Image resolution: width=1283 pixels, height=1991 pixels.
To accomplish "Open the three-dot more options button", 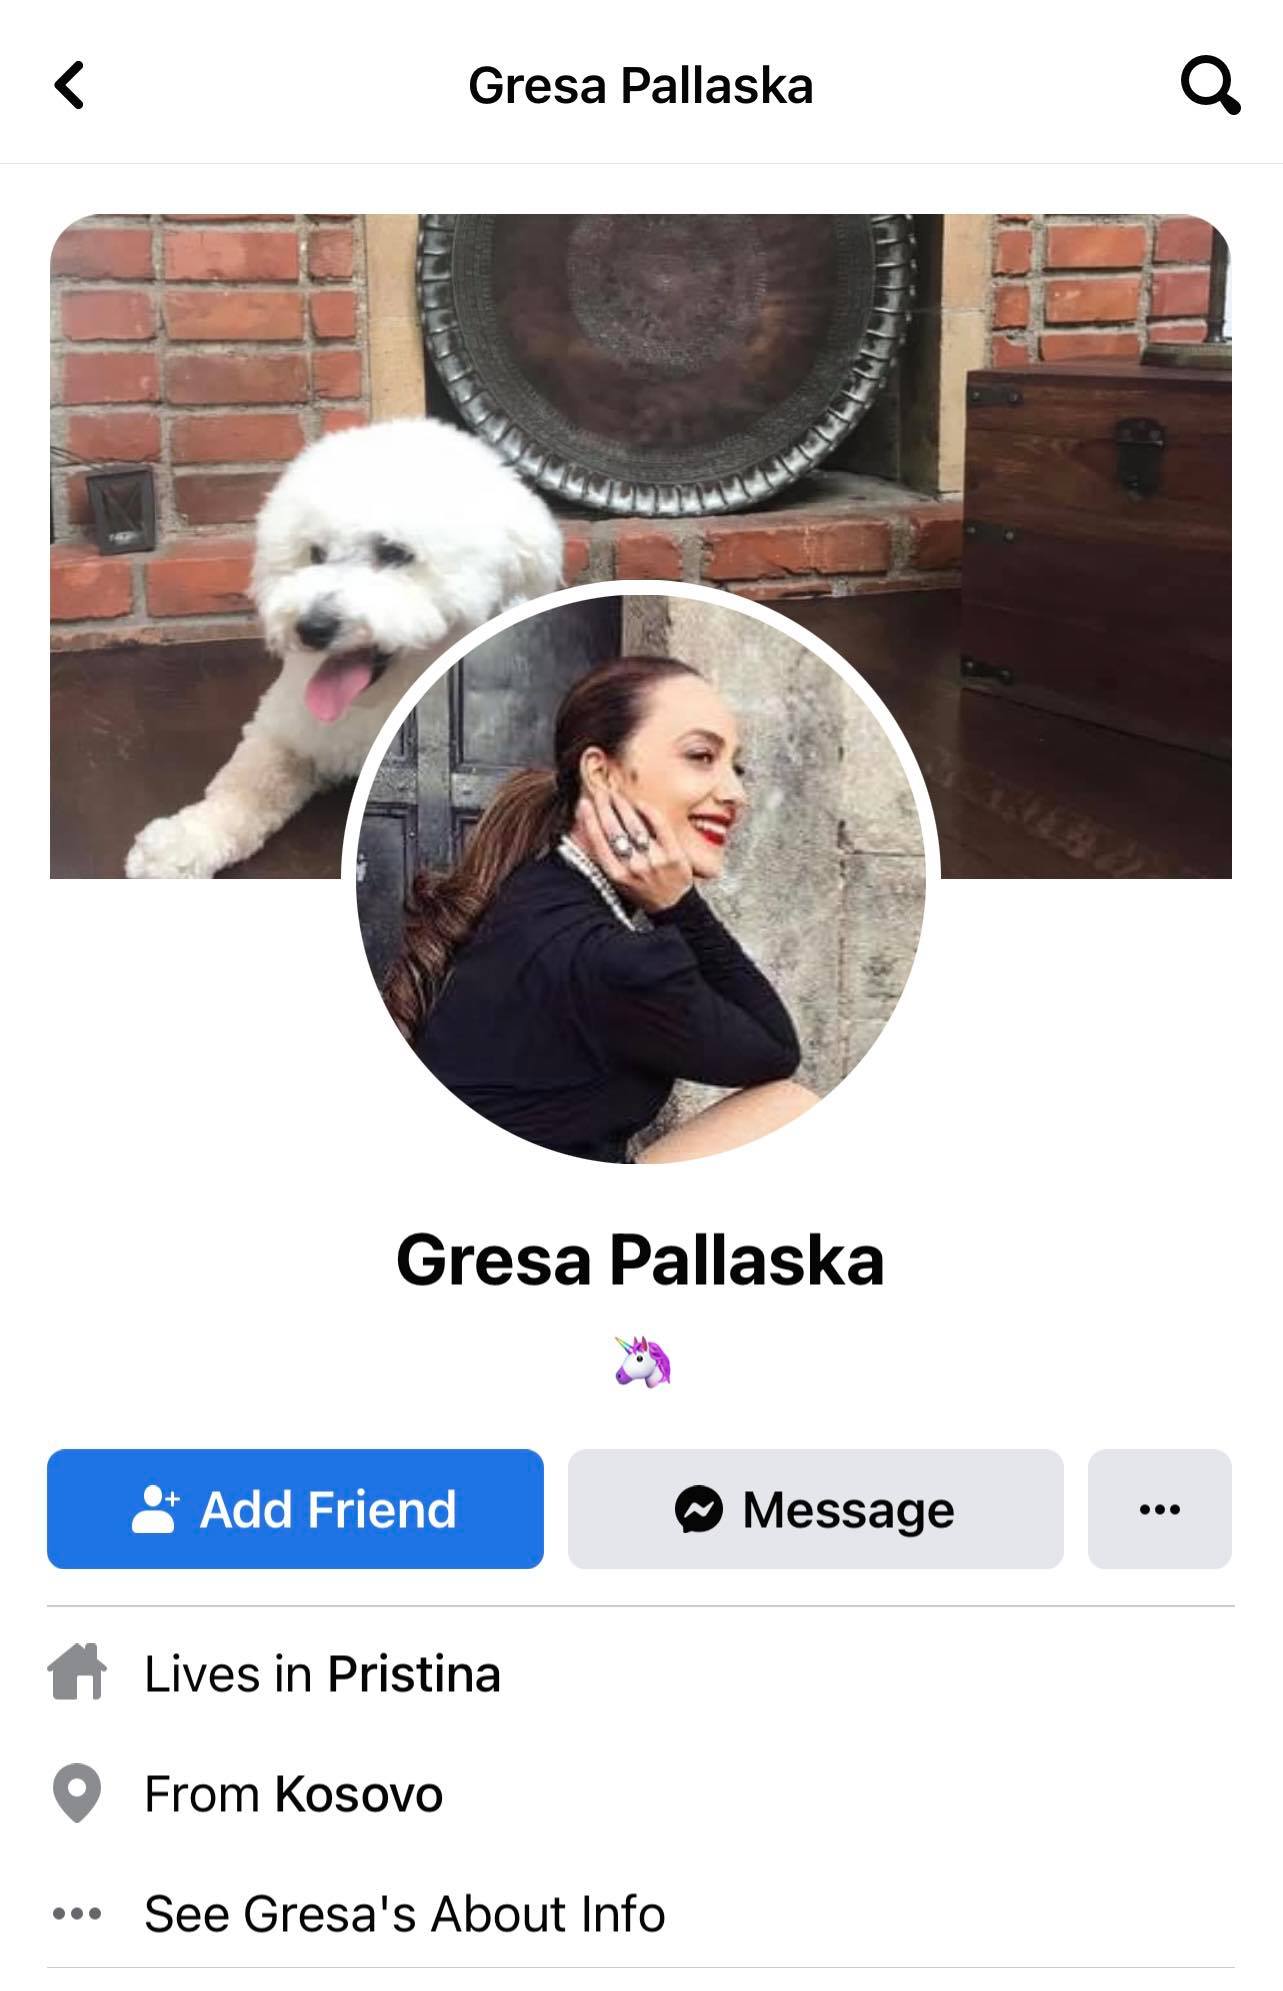I will pyautogui.click(x=1159, y=1509).
